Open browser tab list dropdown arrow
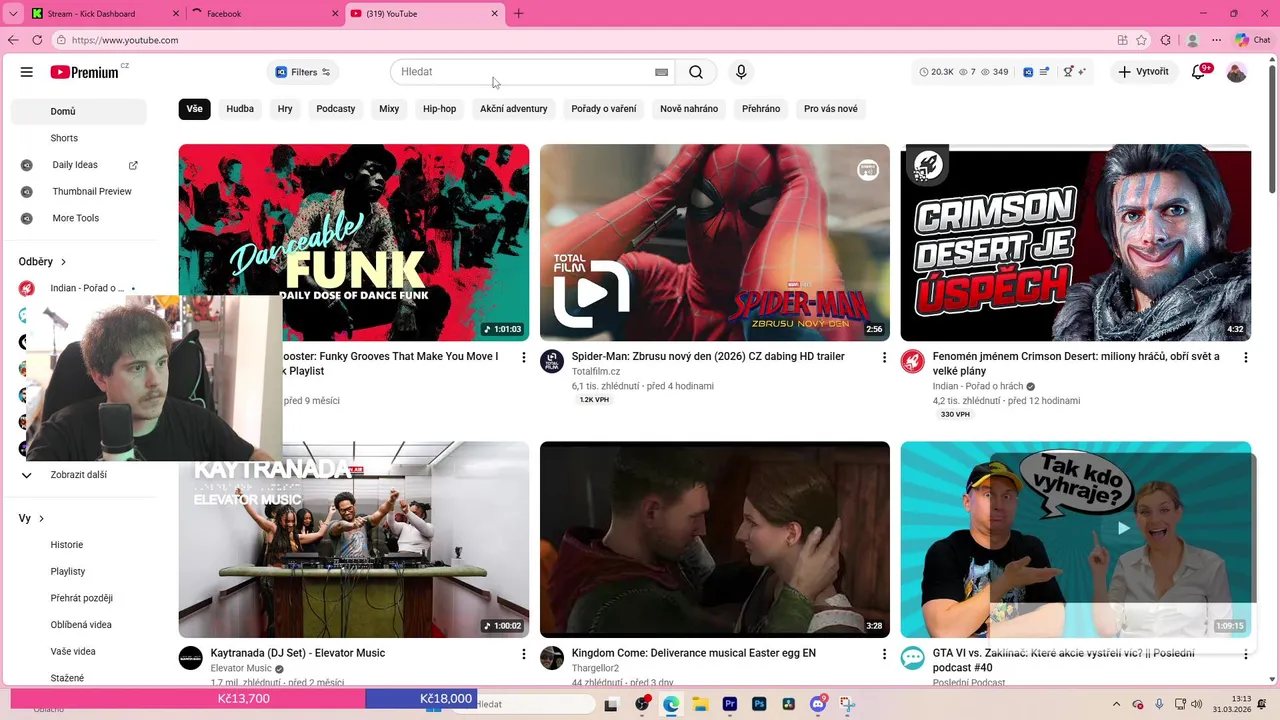The height and width of the screenshot is (720, 1280). point(13,13)
